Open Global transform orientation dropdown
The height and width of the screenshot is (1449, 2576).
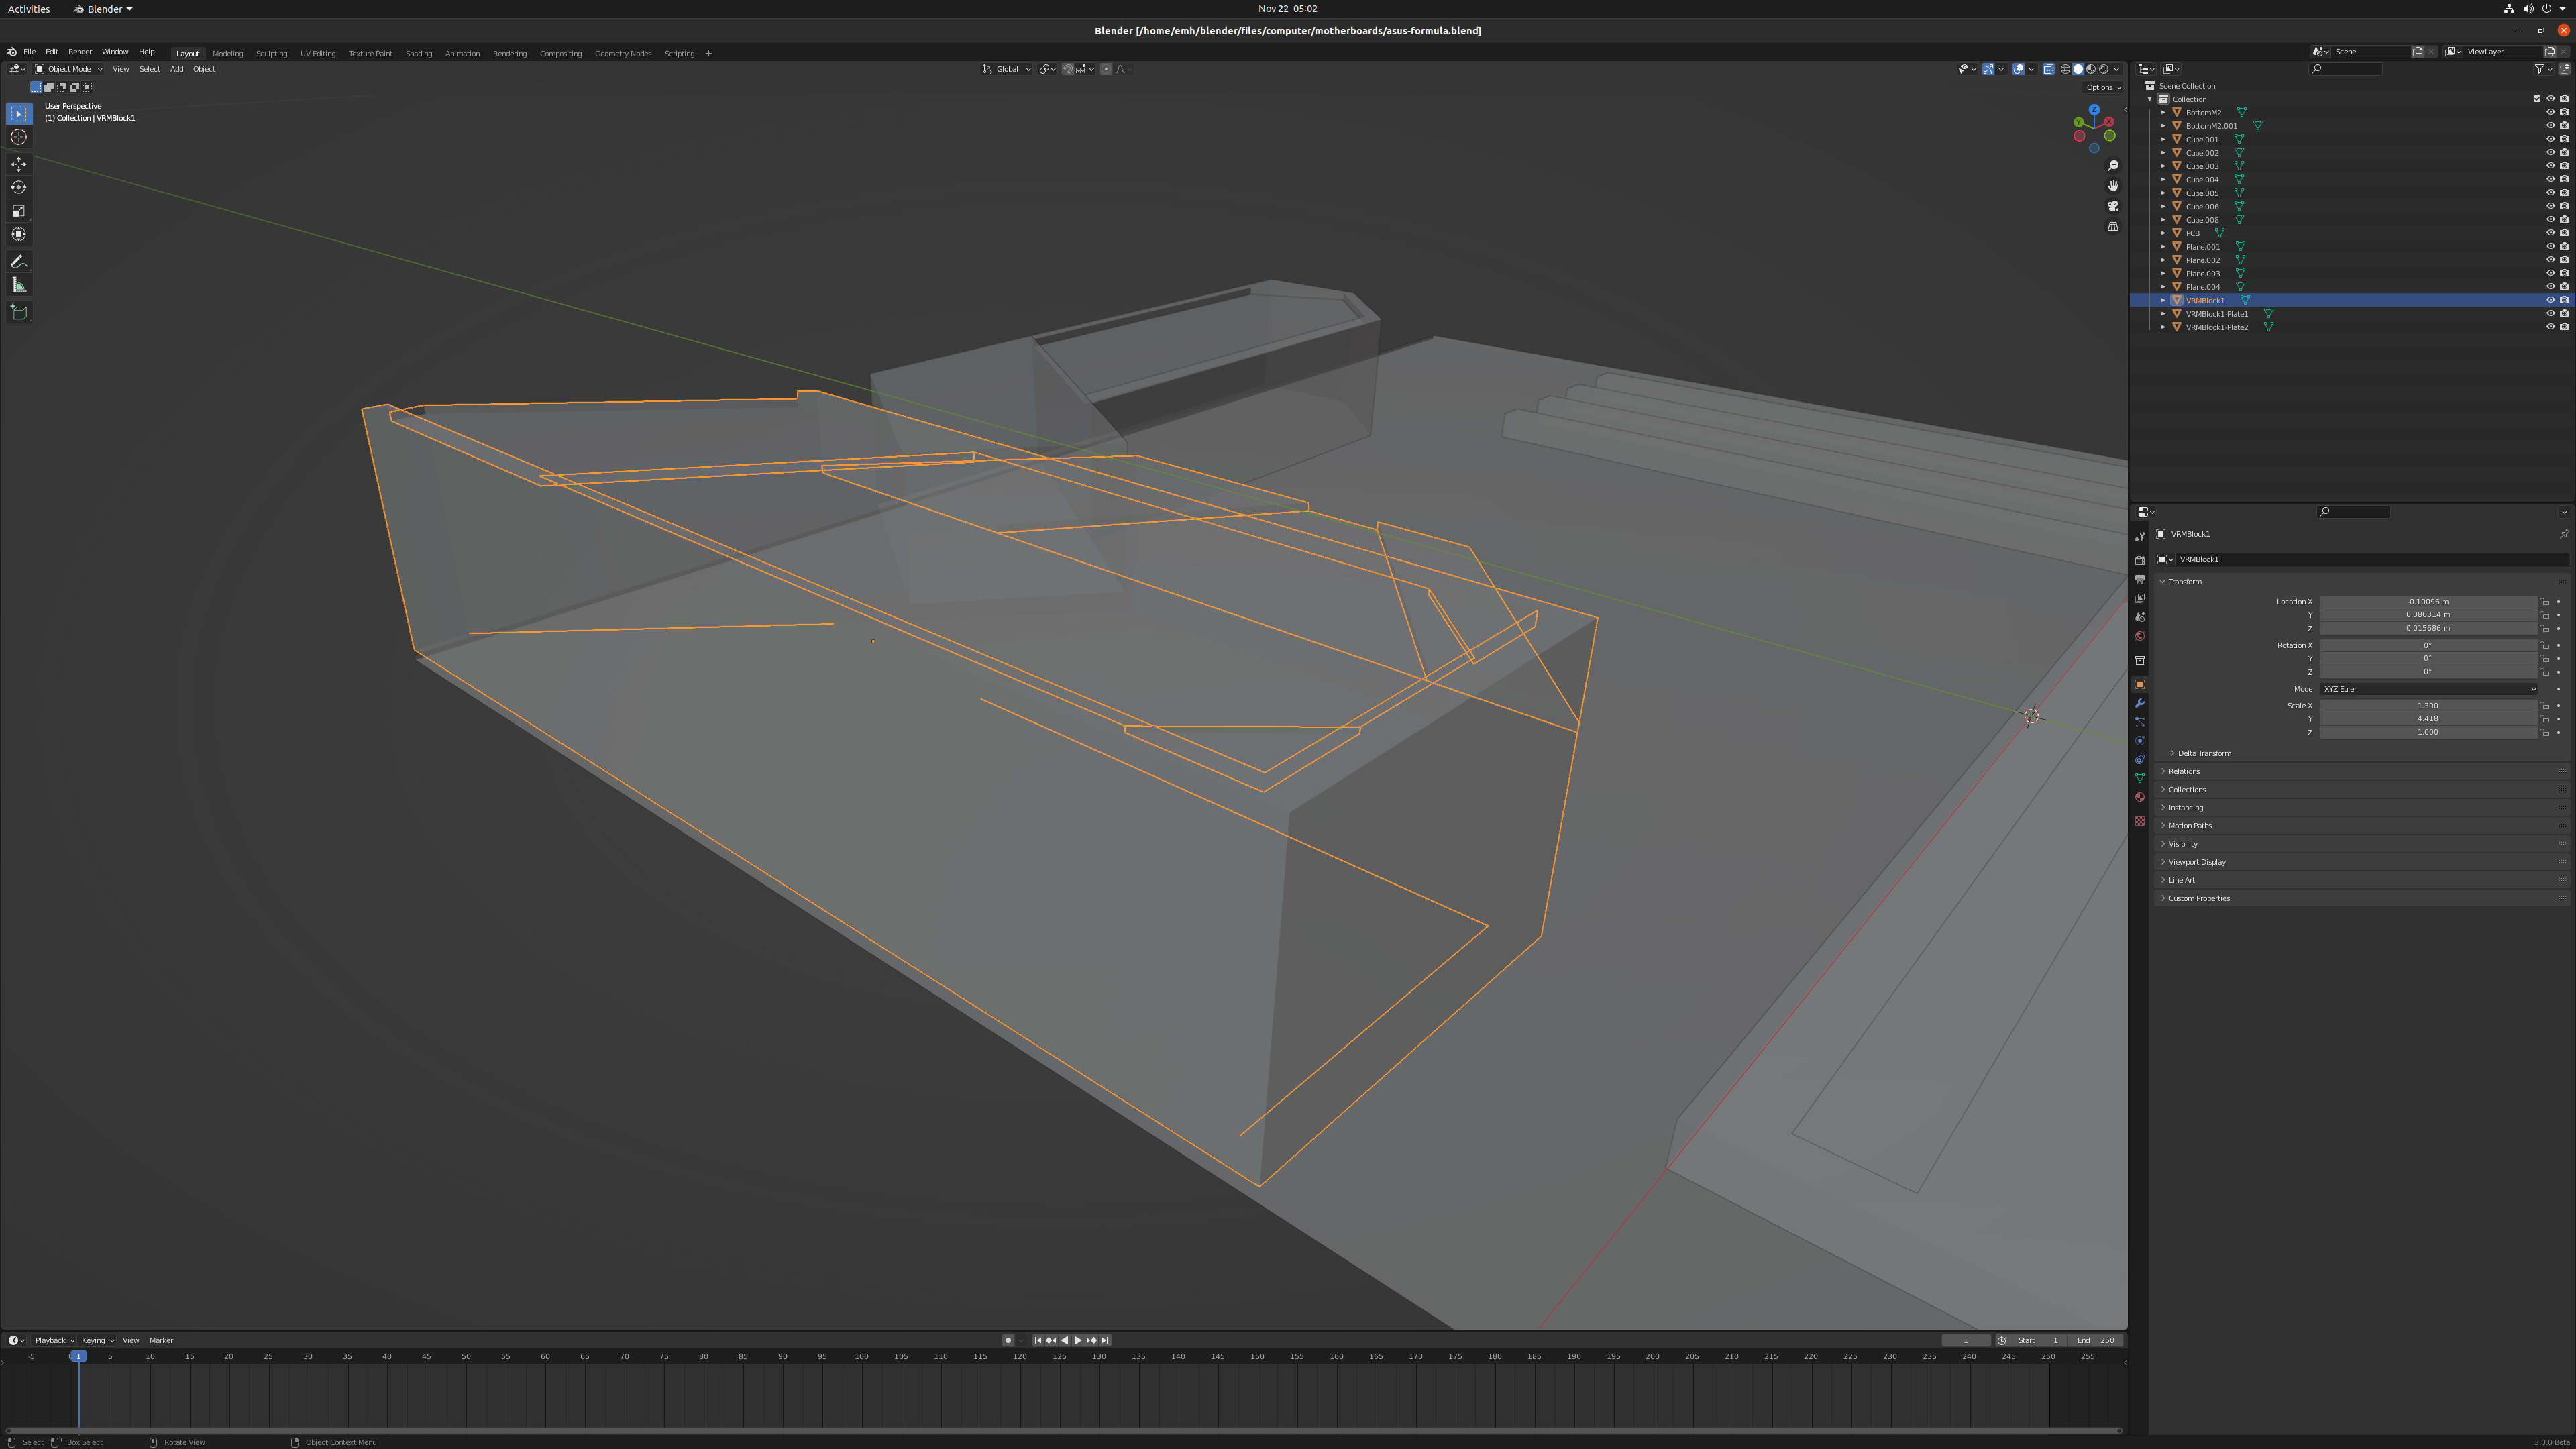(1007, 69)
